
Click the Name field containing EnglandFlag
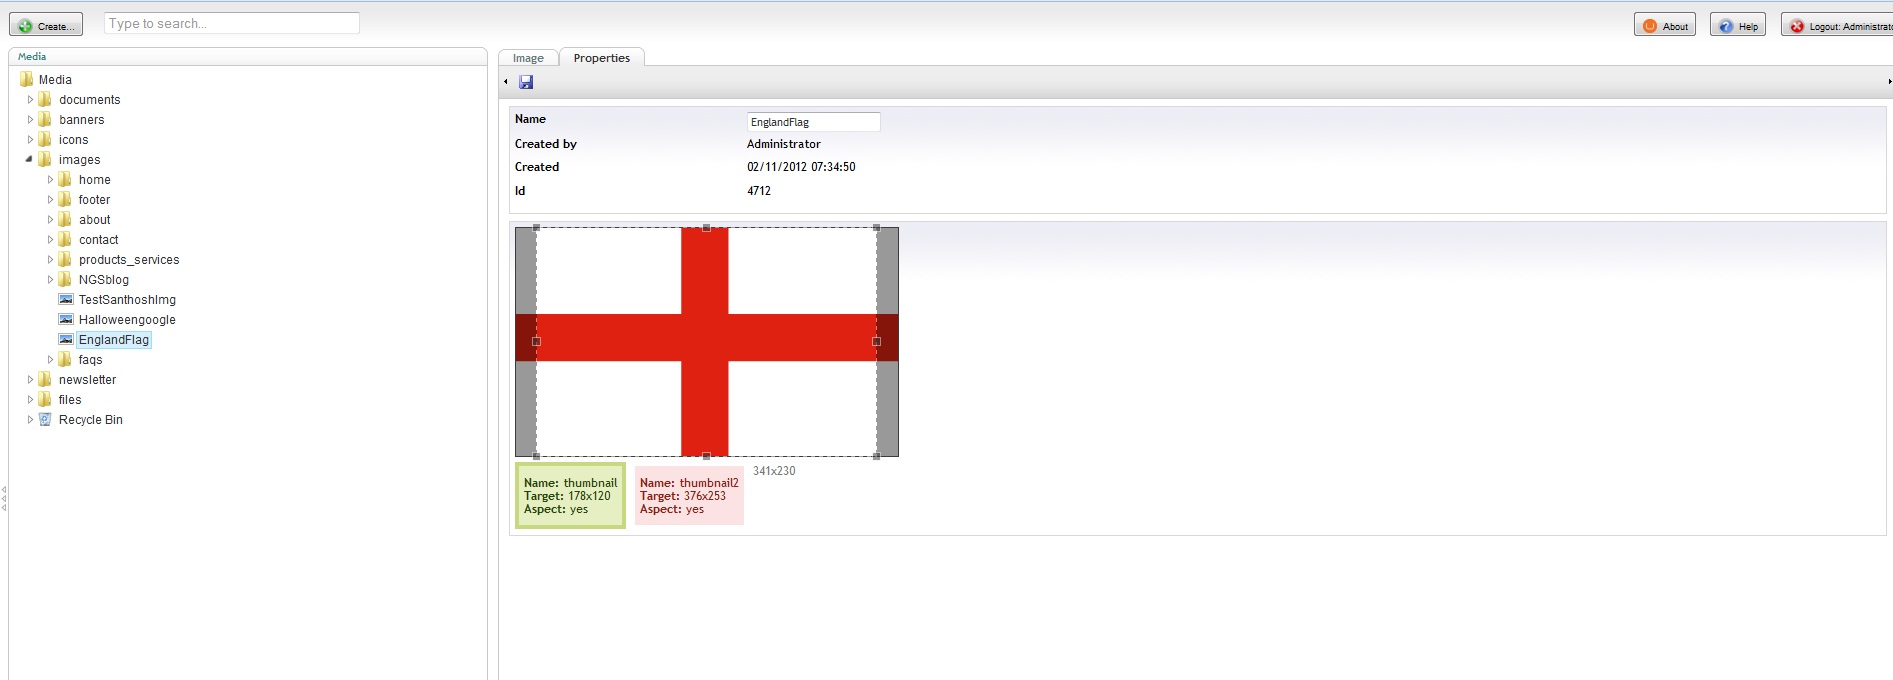pyautogui.click(x=814, y=122)
